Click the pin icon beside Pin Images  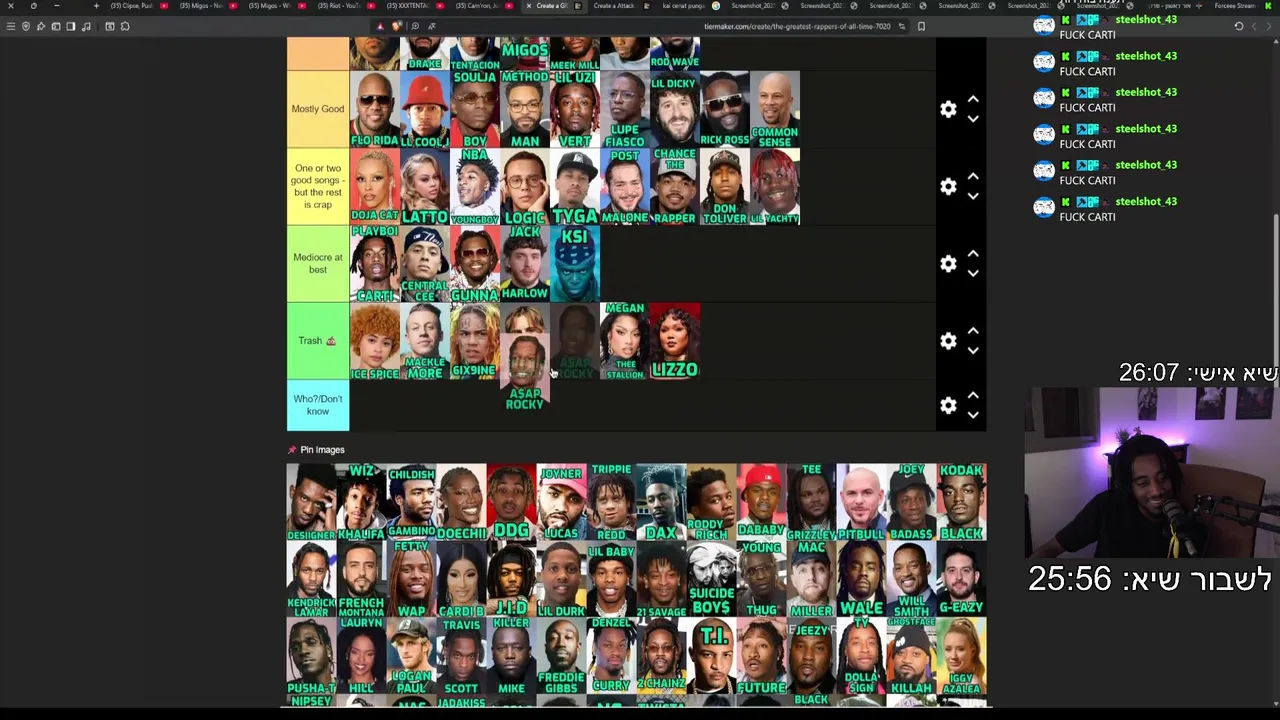292,450
